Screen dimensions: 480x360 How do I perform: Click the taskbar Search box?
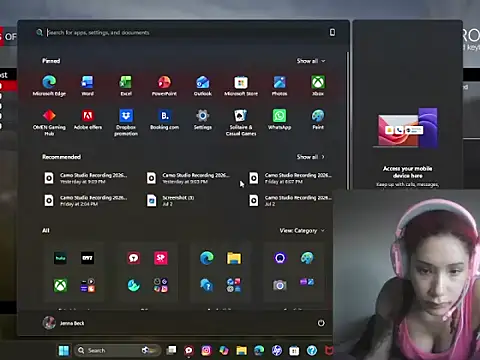click(x=117, y=350)
